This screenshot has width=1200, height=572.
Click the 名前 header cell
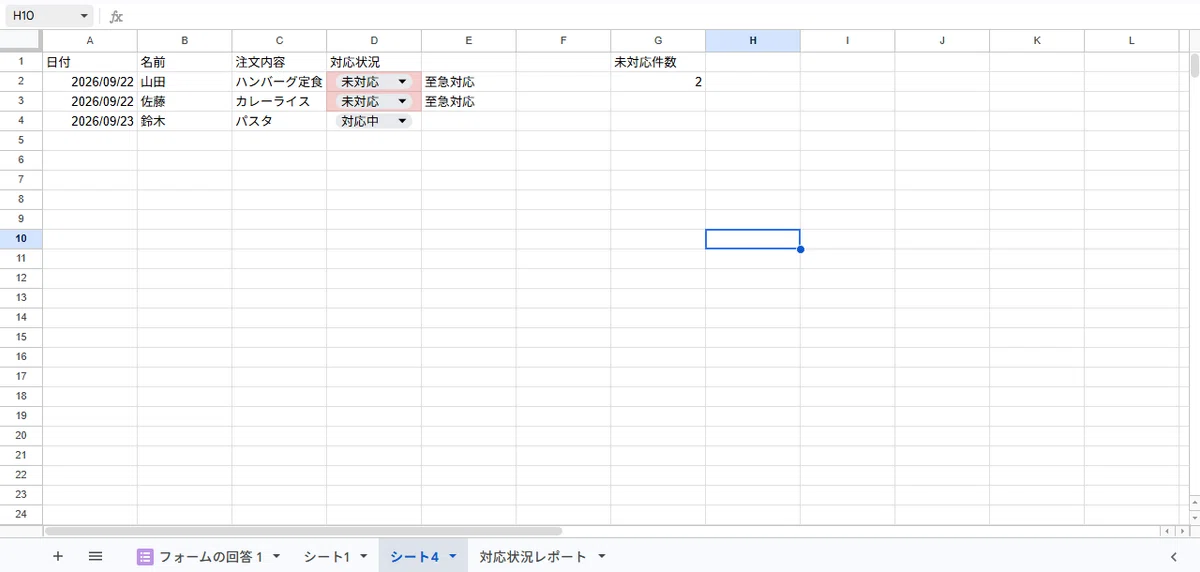(185, 62)
